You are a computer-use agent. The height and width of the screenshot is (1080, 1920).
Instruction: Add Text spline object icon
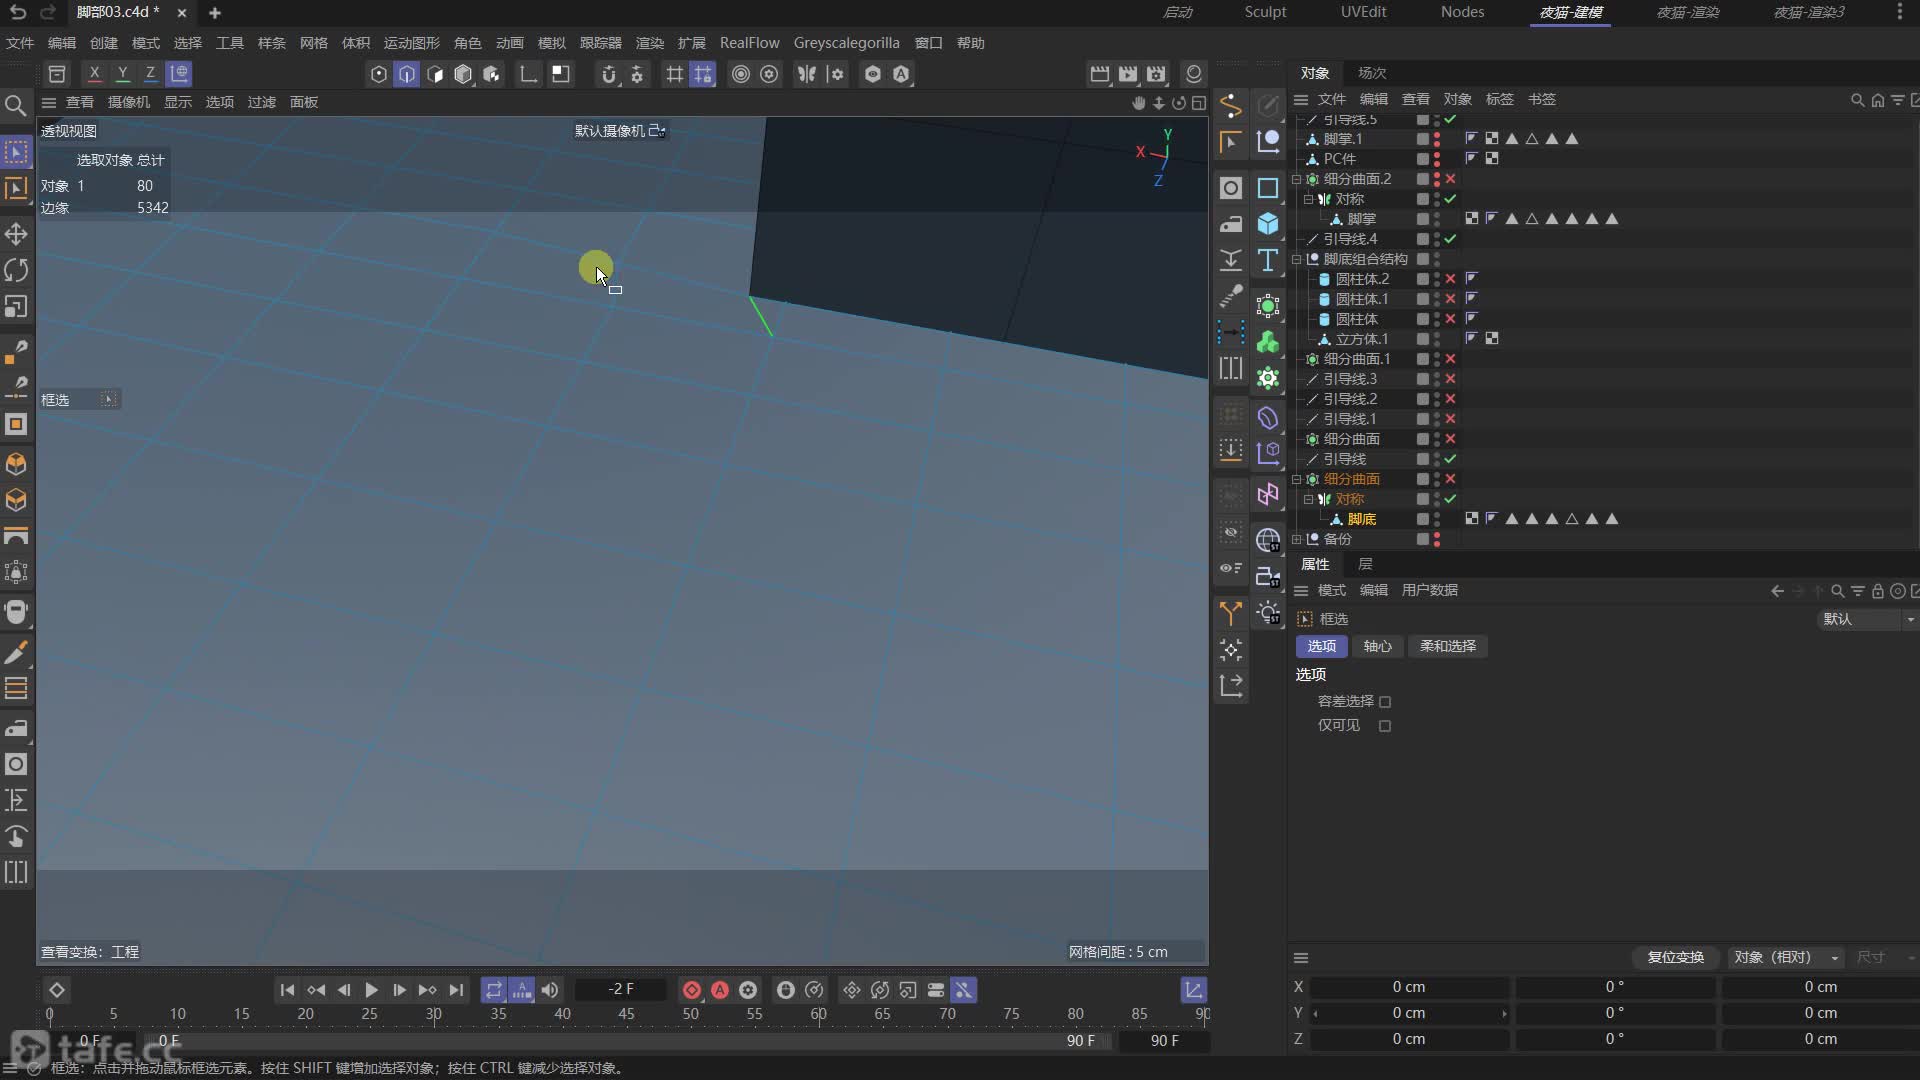click(x=1268, y=260)
